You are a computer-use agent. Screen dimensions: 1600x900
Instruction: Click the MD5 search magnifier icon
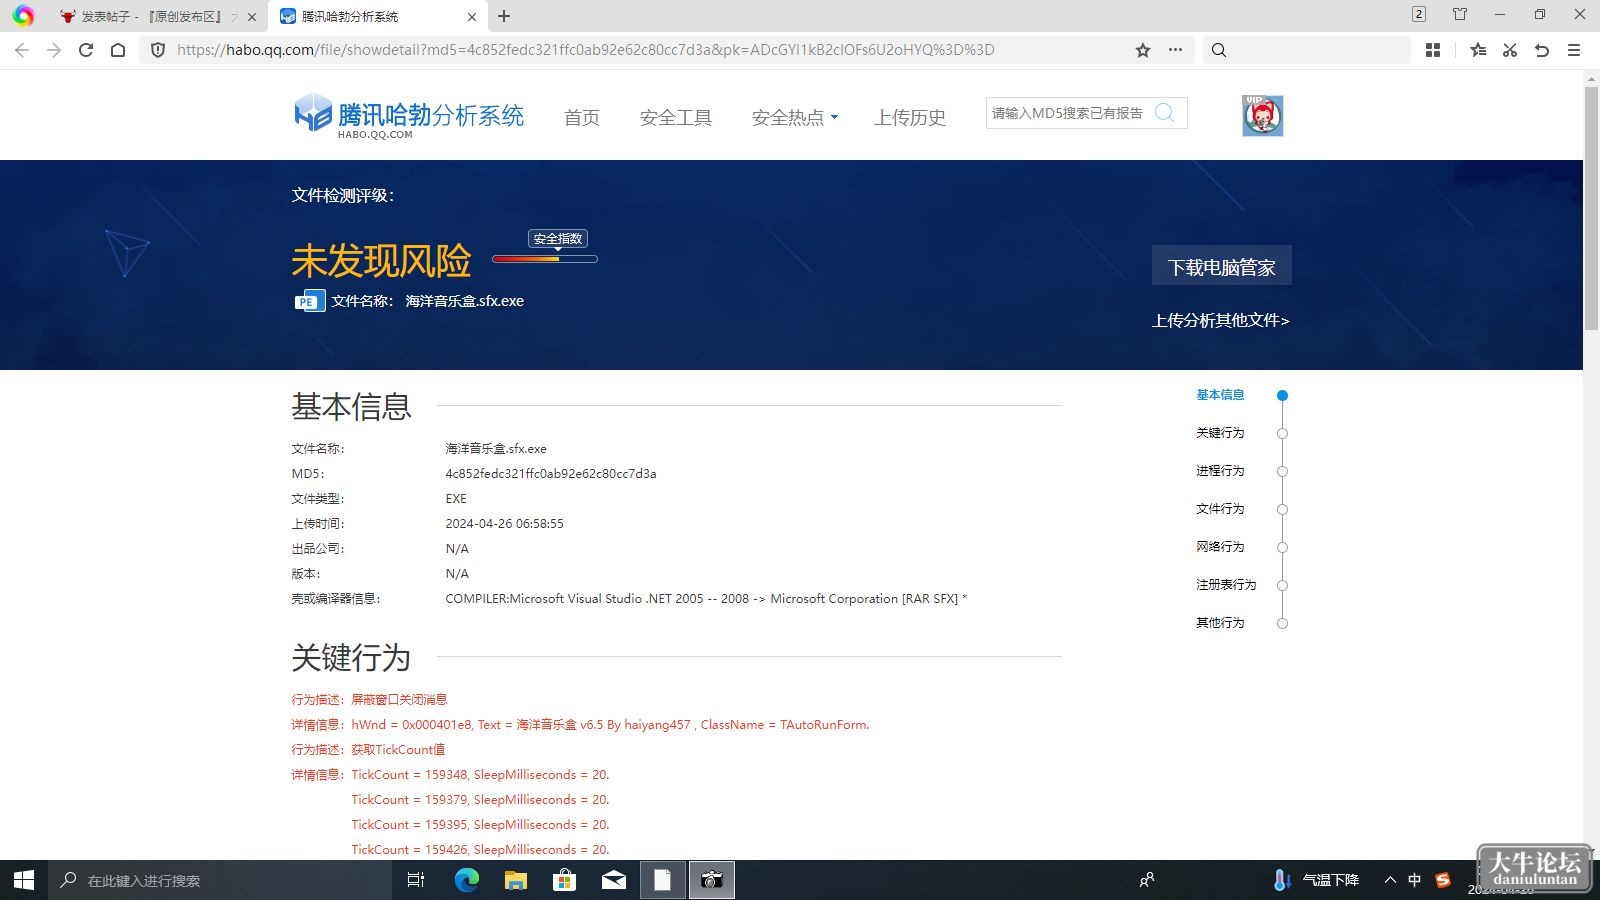(1164, 113)
